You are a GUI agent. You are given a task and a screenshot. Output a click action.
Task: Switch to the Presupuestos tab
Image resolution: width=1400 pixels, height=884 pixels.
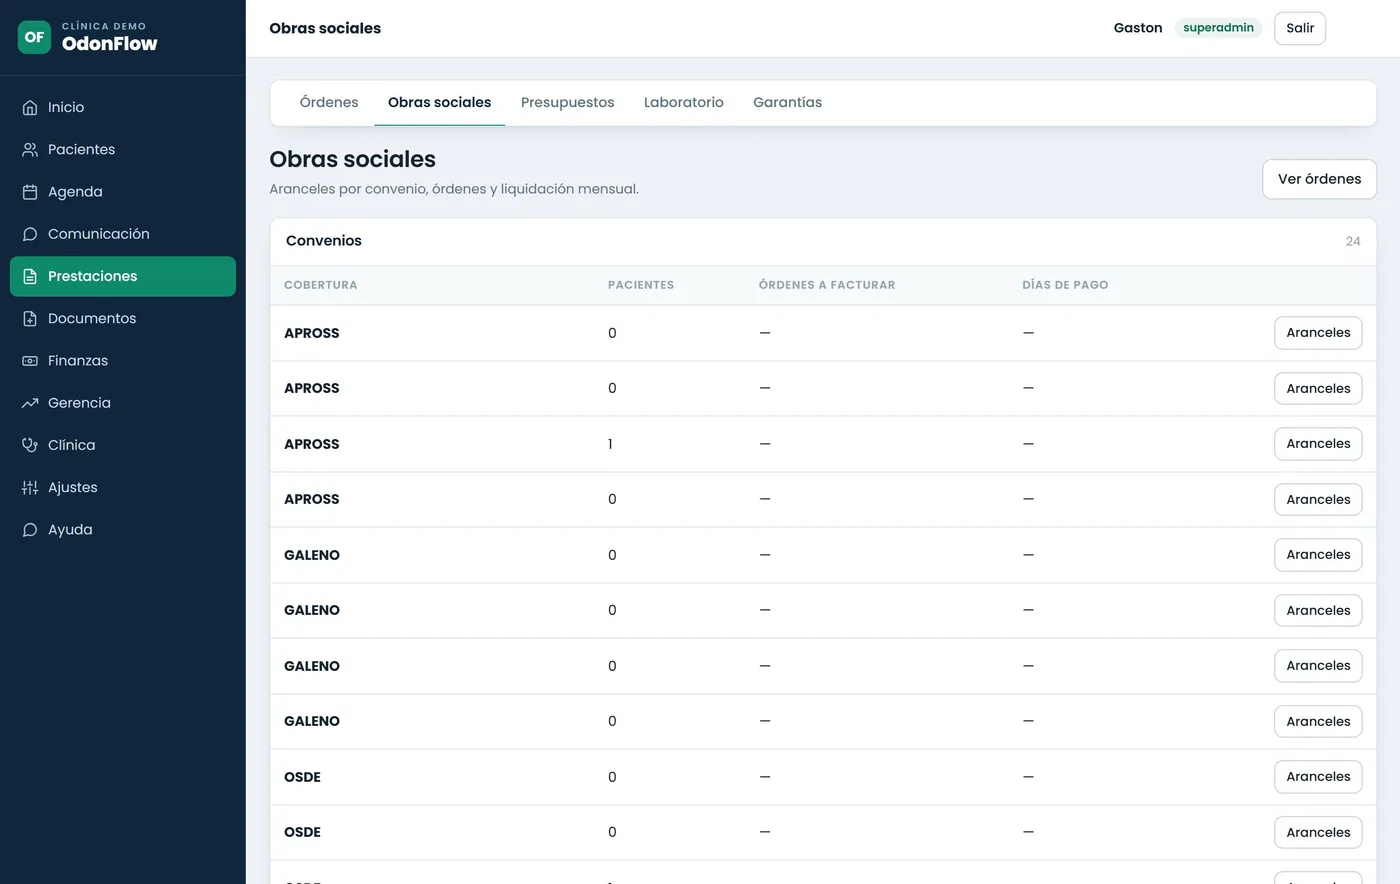(567, 102)
